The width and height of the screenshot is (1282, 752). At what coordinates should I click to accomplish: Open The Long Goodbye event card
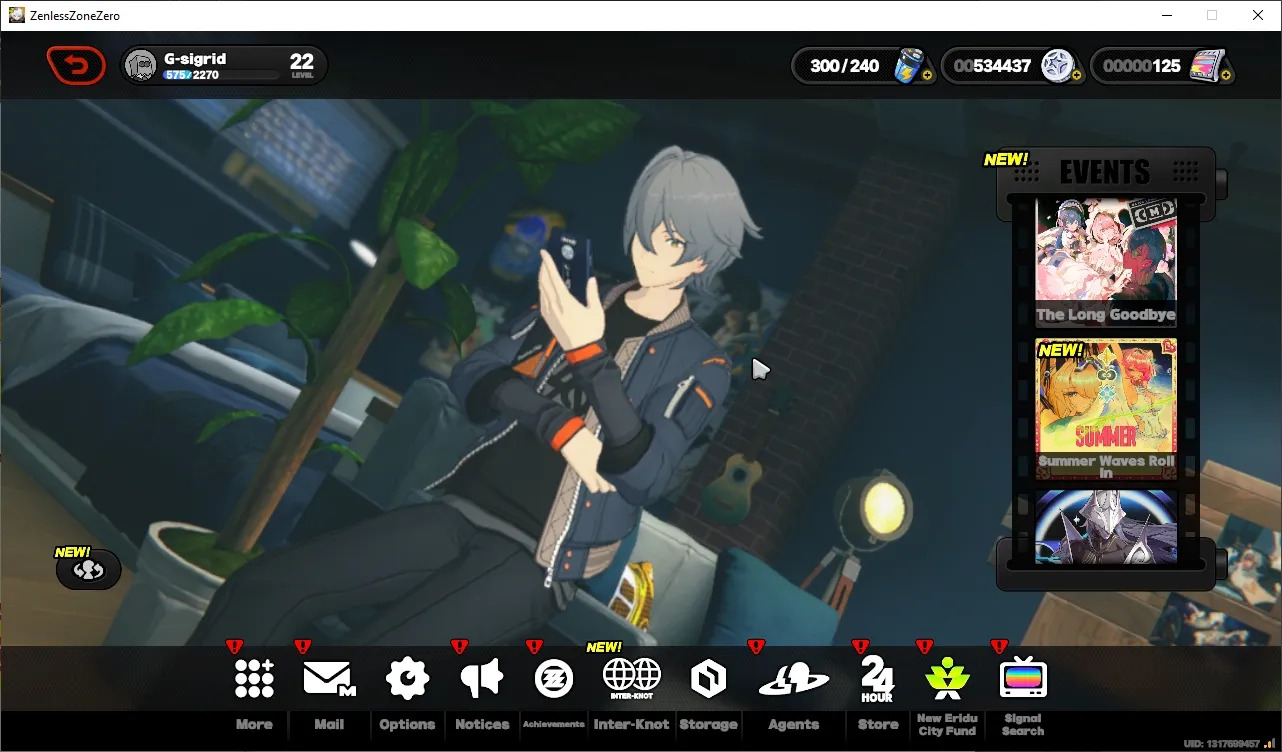(1105, 262)
